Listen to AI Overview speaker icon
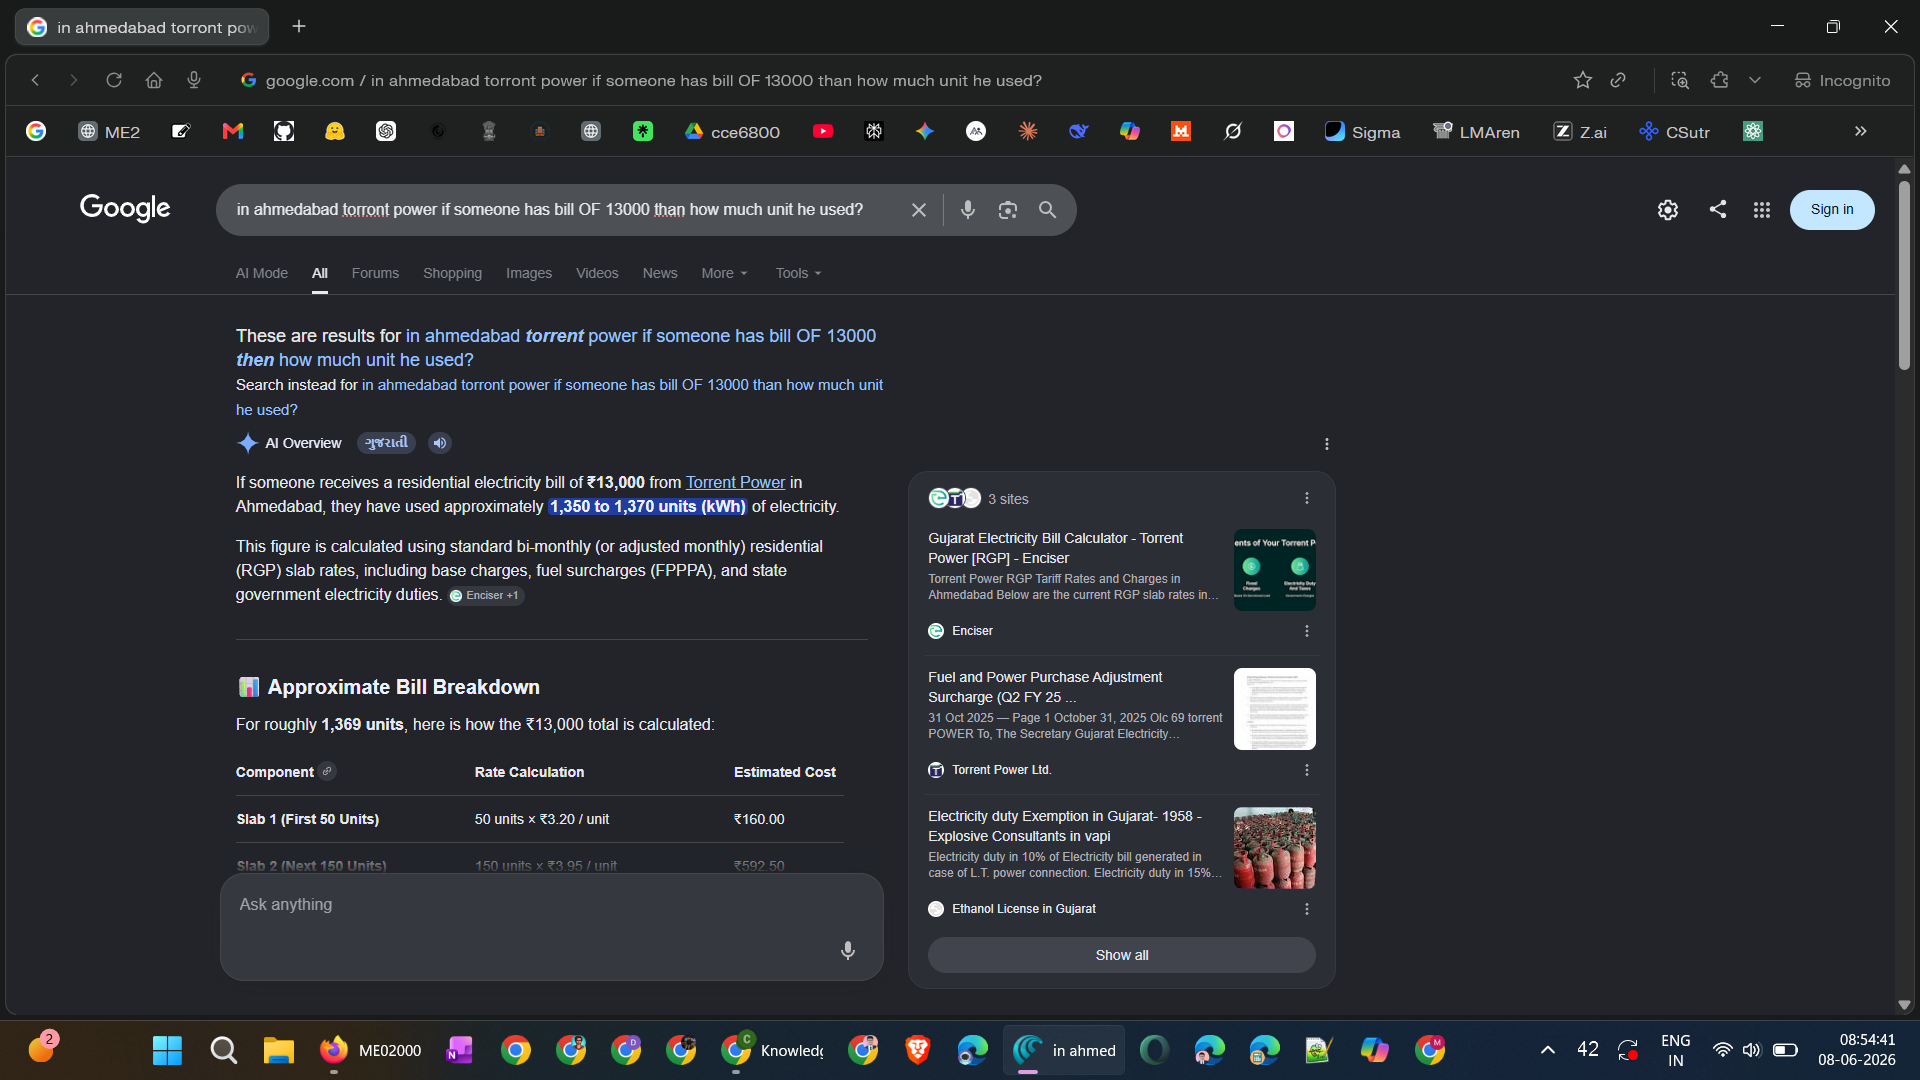 (440, 443)
